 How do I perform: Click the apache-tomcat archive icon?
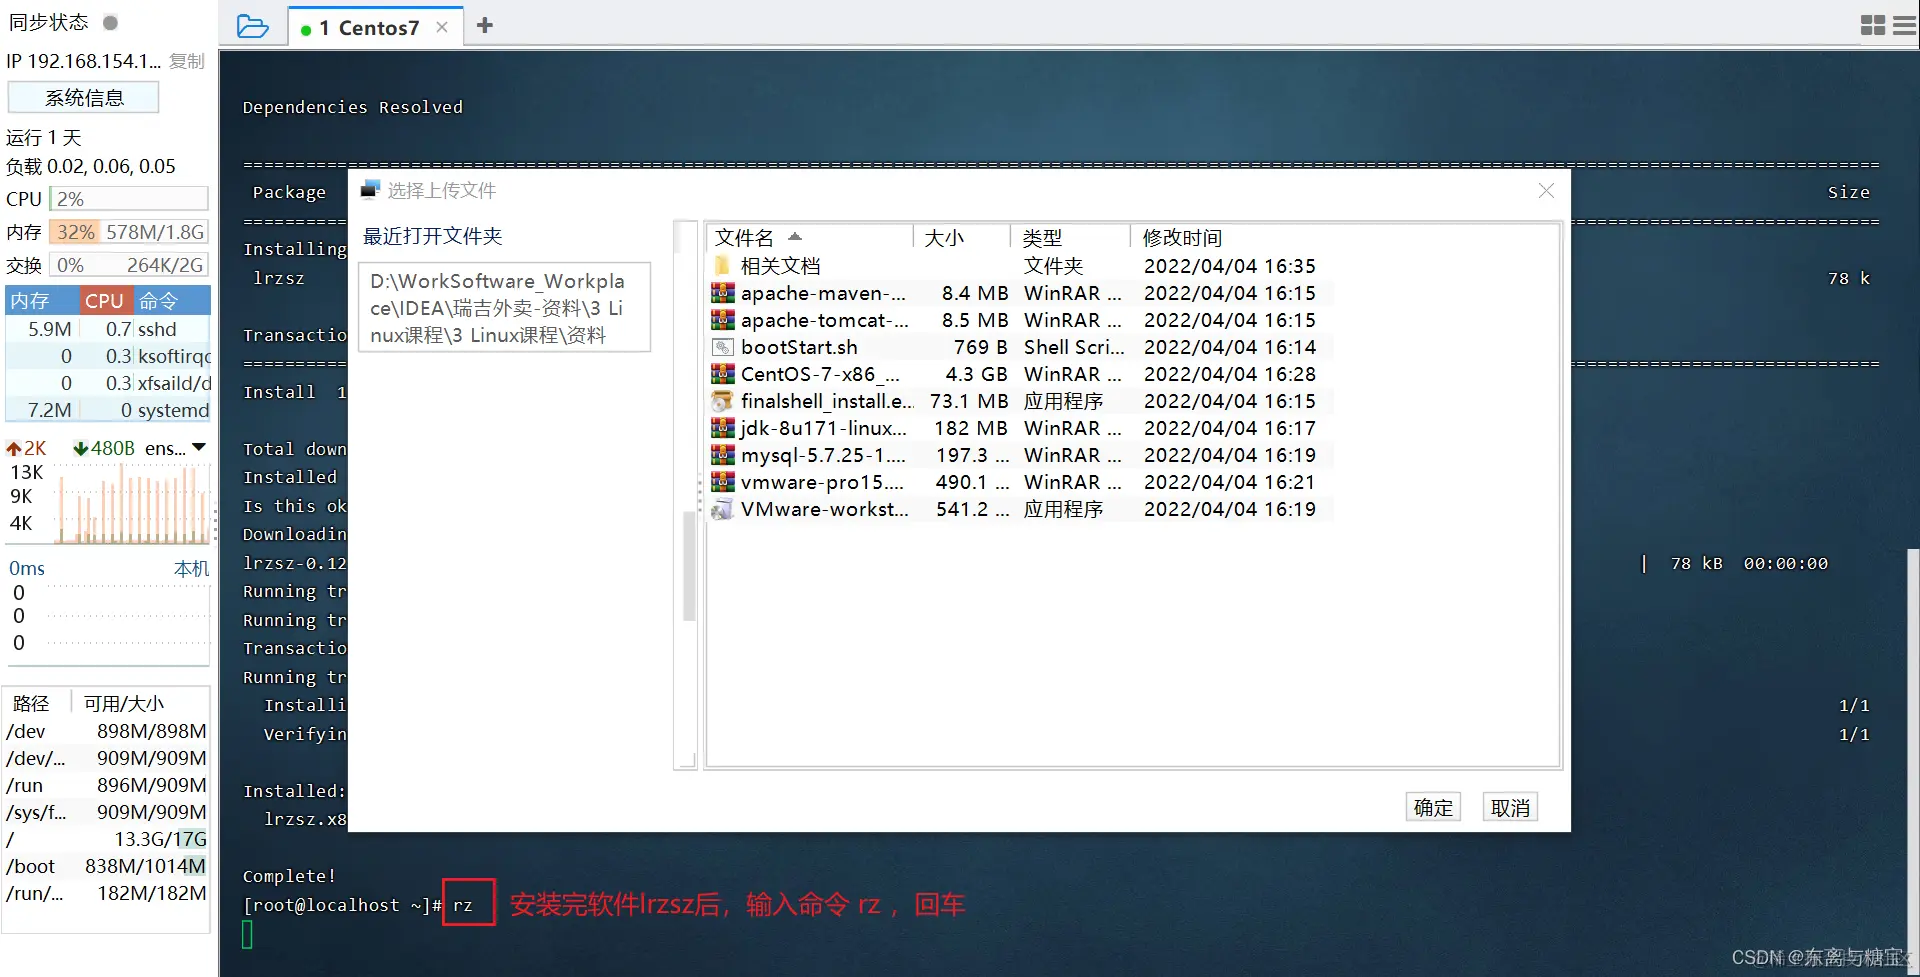722,320
